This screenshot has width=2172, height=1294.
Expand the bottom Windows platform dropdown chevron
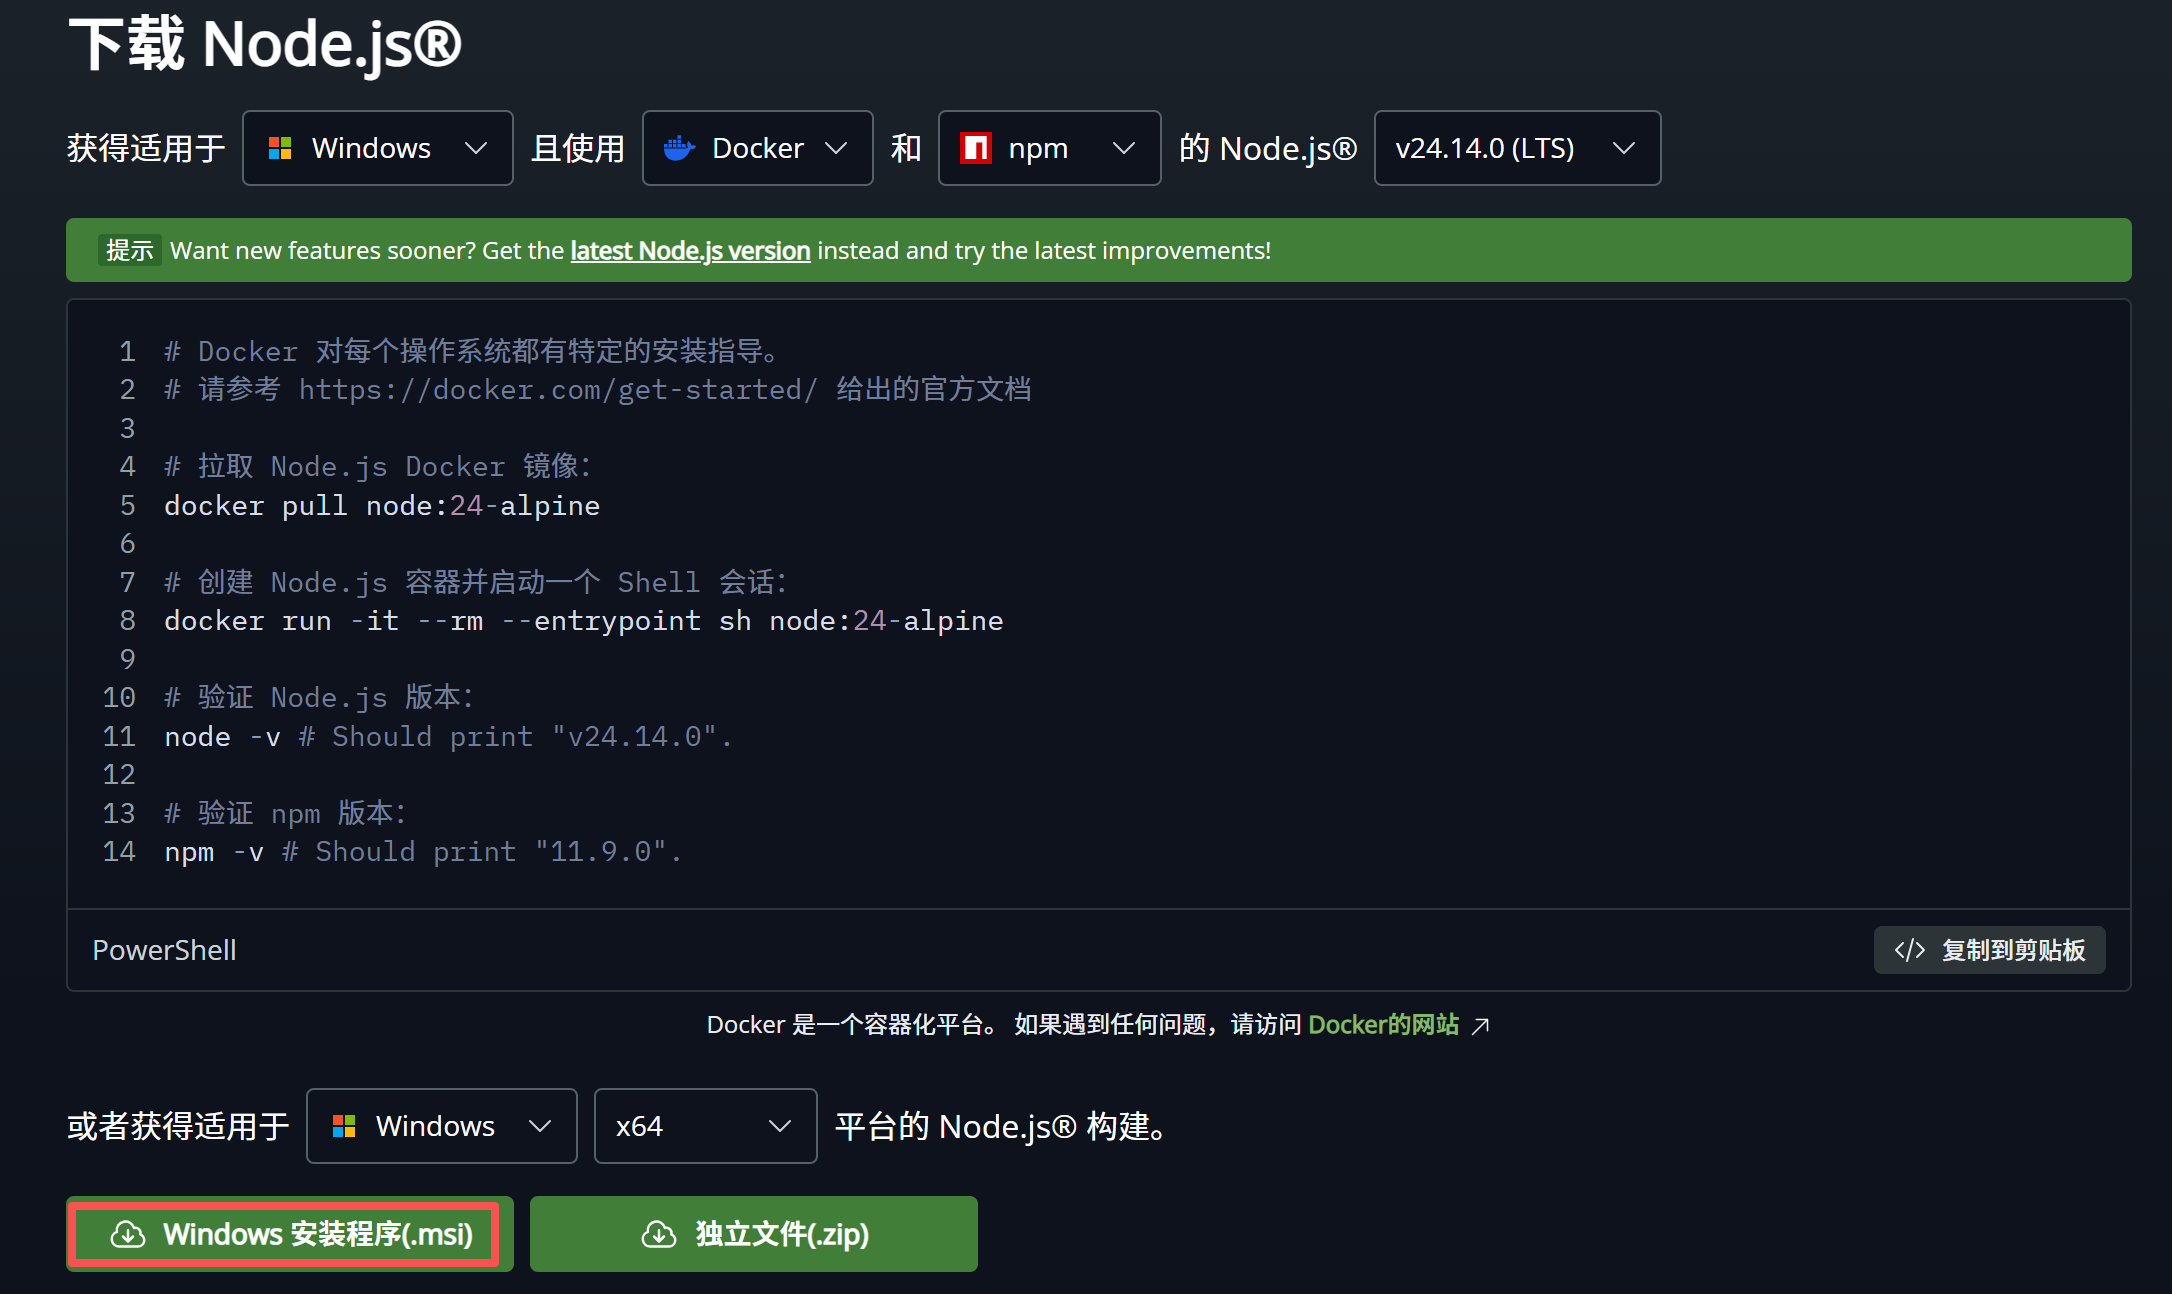click(540, 1126)
